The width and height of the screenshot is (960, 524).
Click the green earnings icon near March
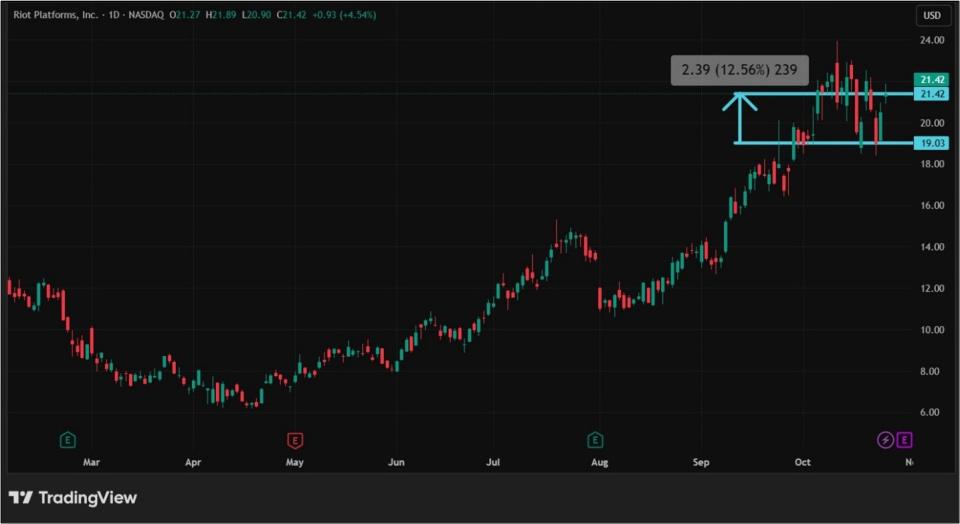coord(67,439)
